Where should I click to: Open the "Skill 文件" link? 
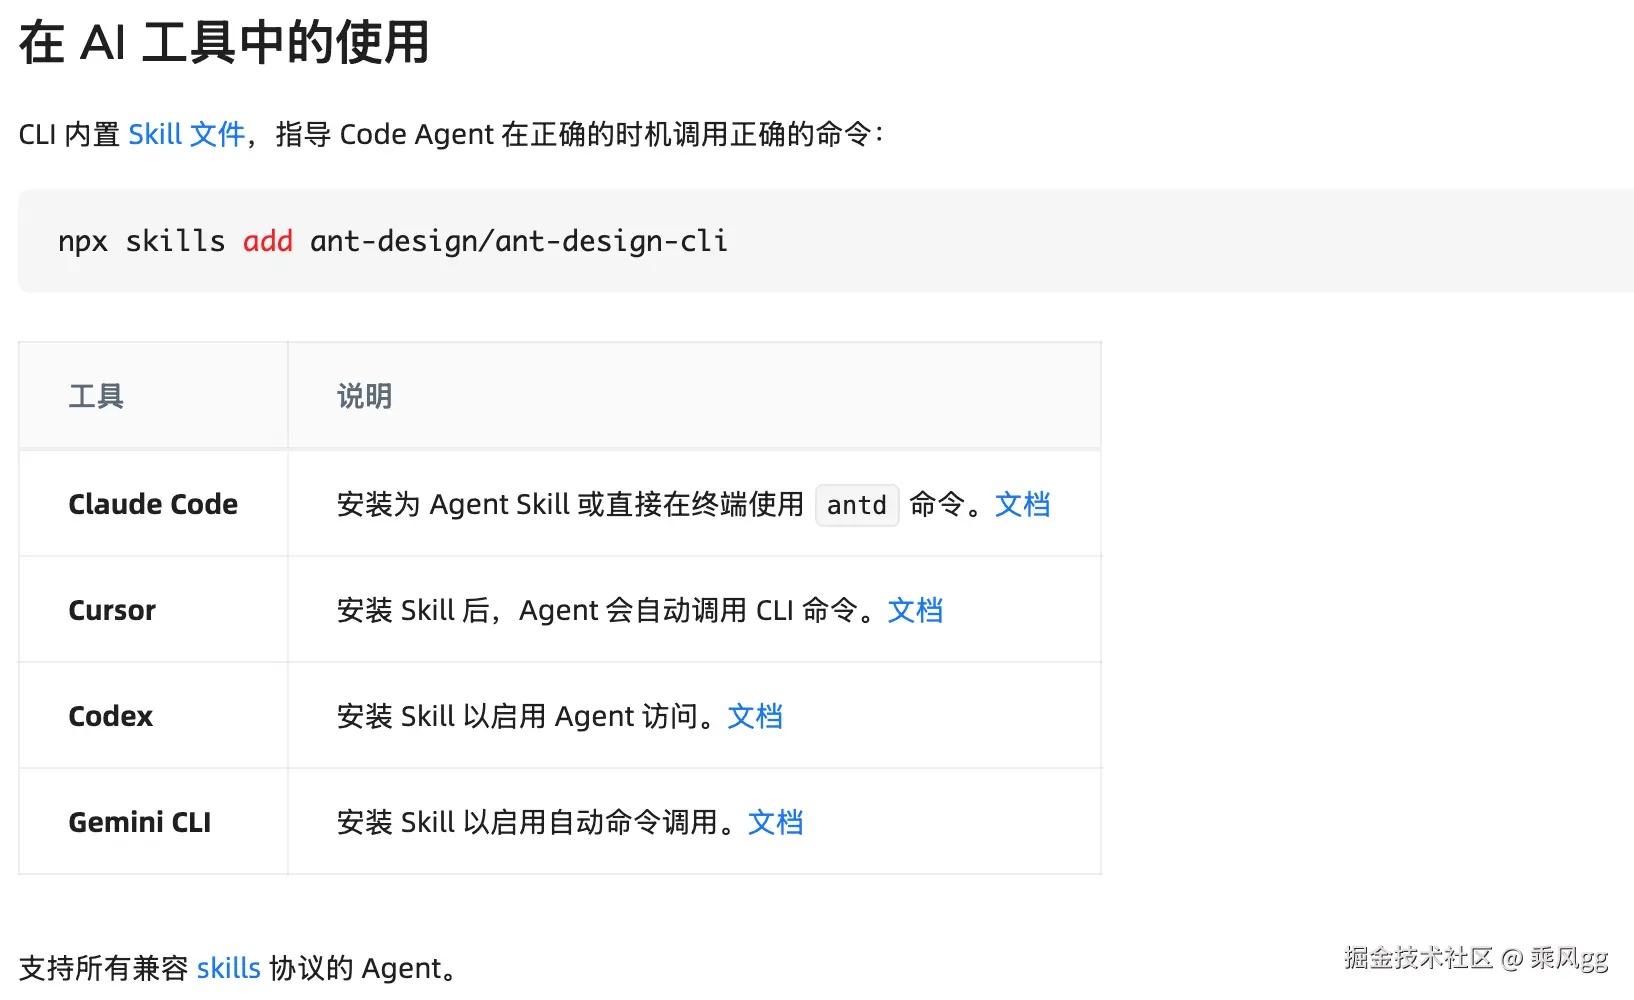click(x=187, y=134)
